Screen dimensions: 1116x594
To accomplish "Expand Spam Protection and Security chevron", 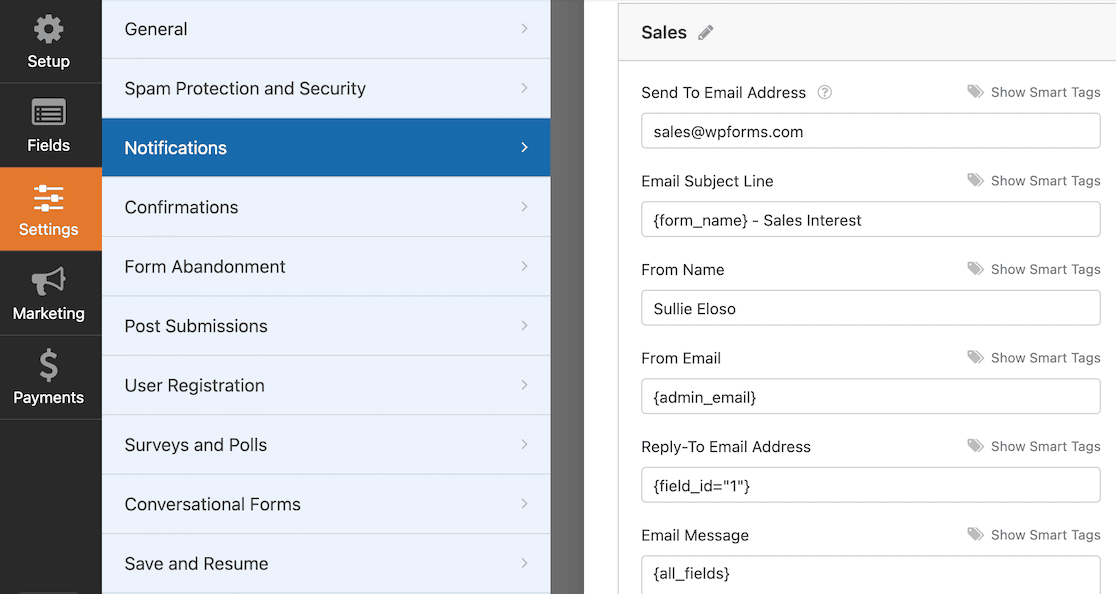I will click(x=524, y=89).
